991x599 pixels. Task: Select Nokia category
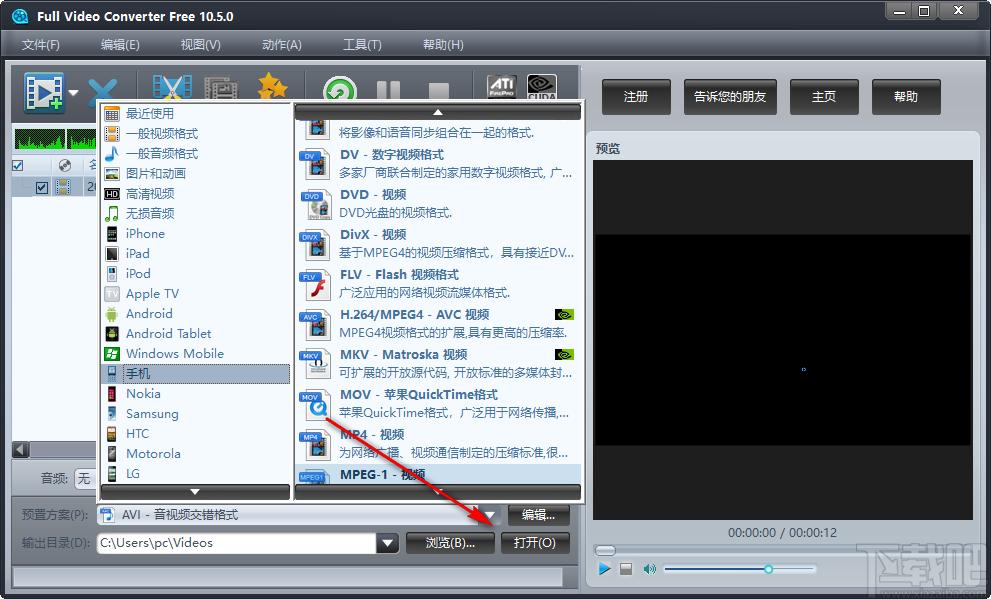[x=195, y=394]
